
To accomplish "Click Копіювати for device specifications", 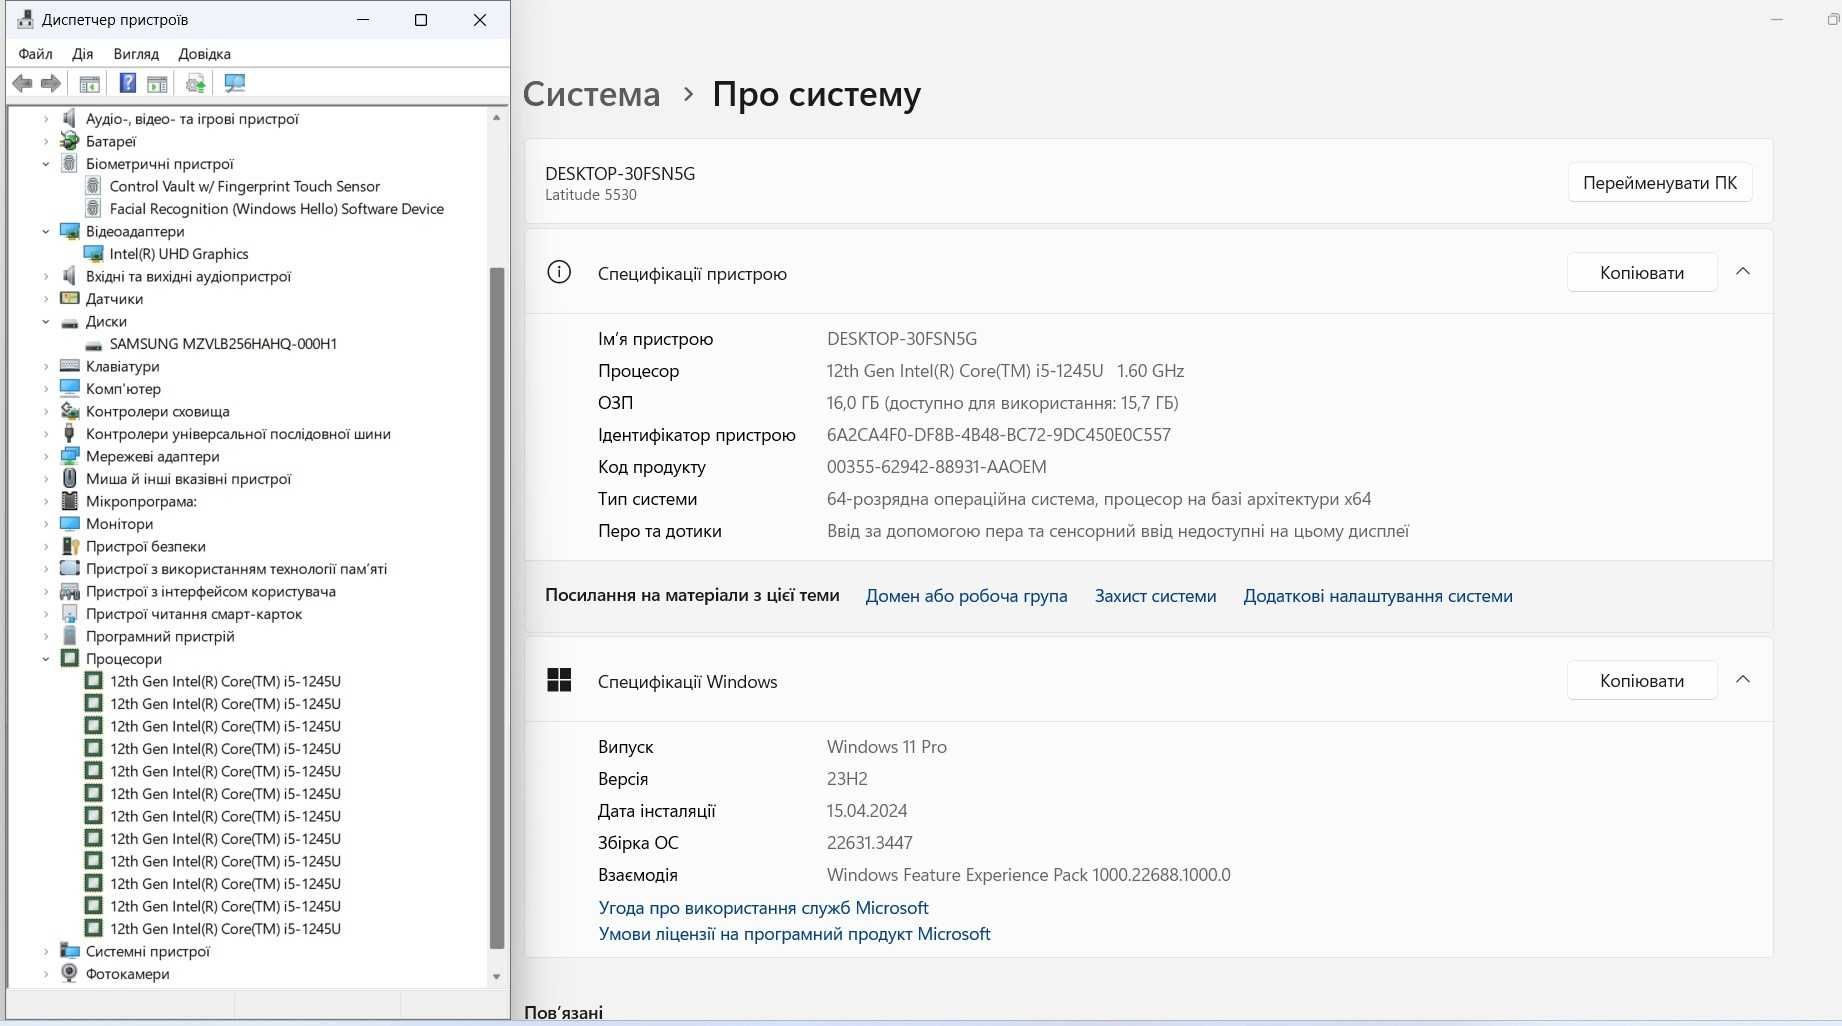I will 1642,272.
